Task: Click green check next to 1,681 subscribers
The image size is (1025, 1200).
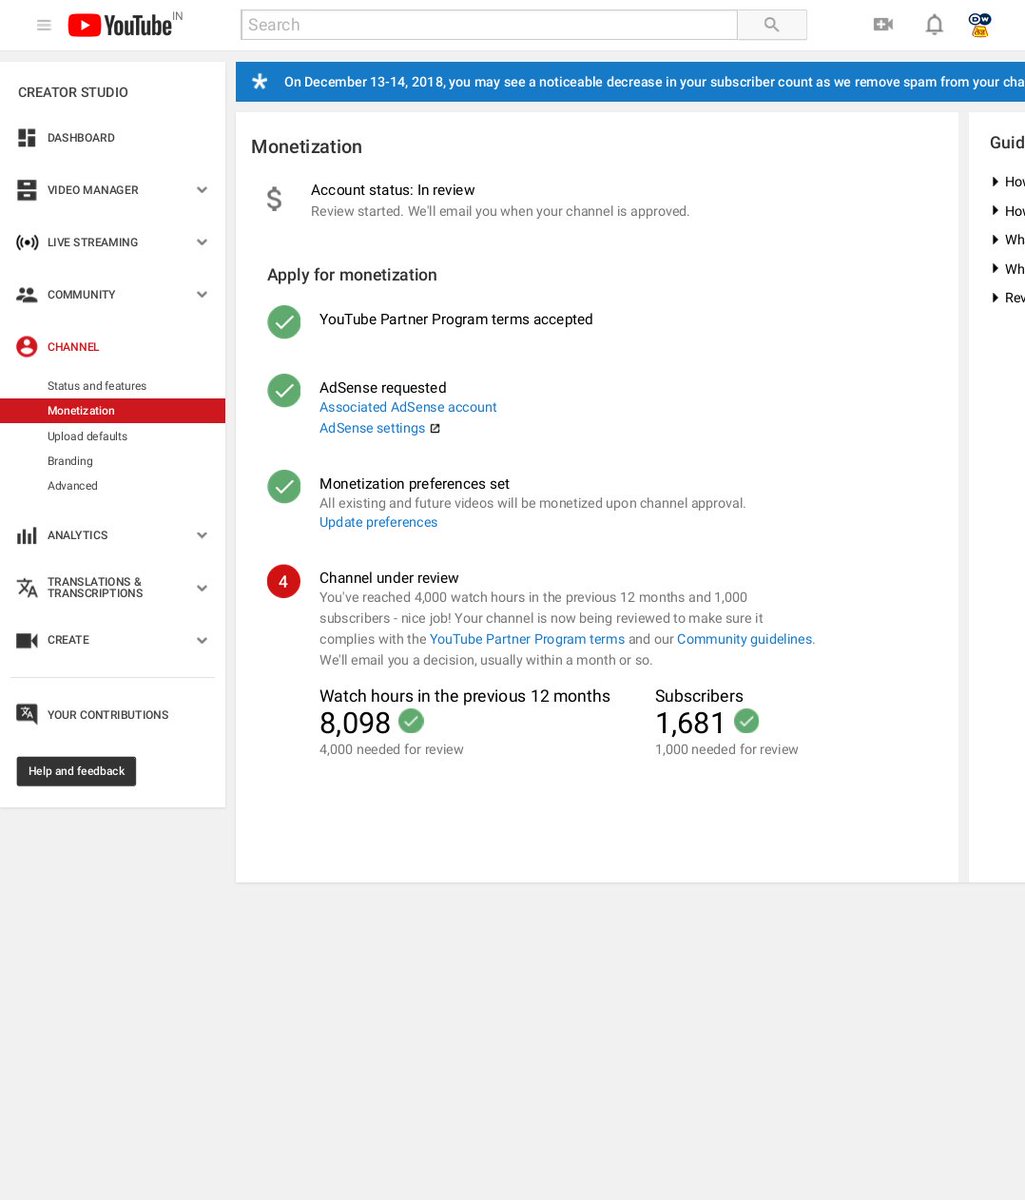Action: pyautogui.click(x=746, y=720)
